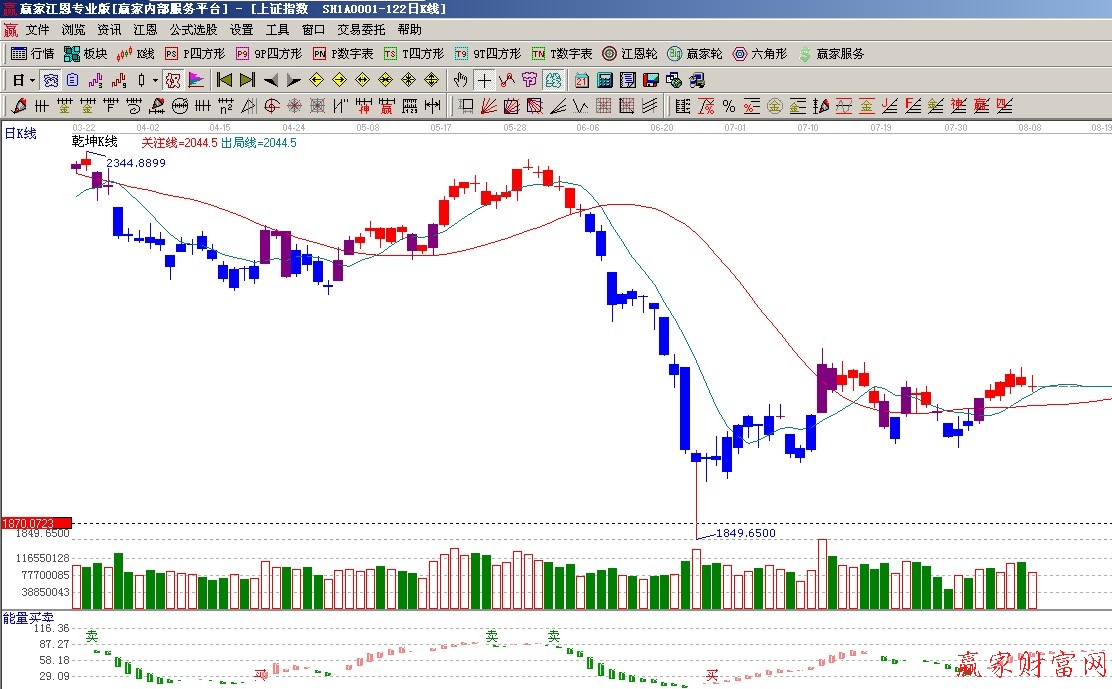Click the calendar icon showing 21
Viewport: 1112px width, 689px height.
pos(582,80)
